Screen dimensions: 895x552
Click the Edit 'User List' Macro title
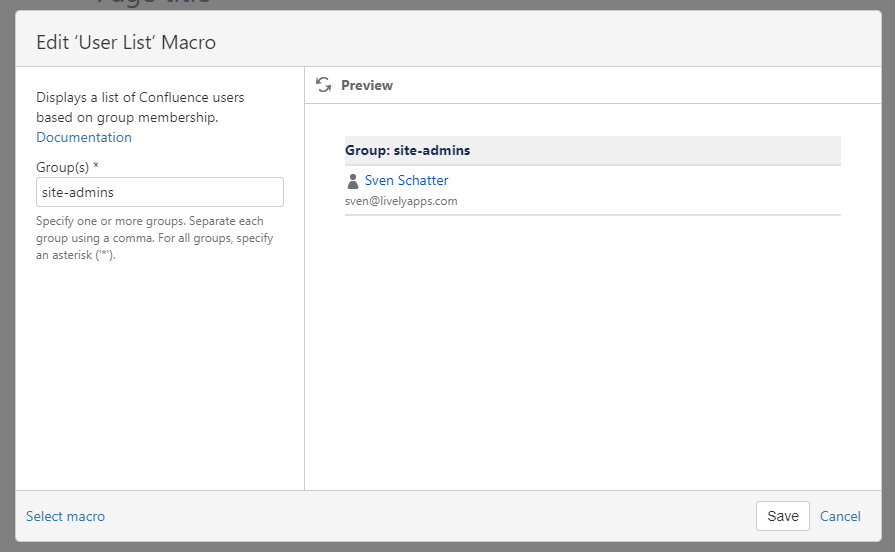pos(126,42)
